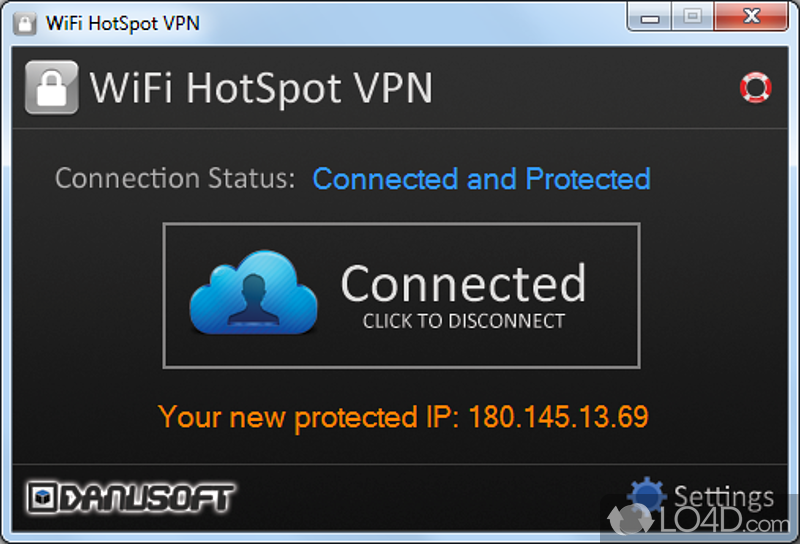Image resolution: width=800 pixels, height=544 pixels.
Task: Click the large Connected text
Action: point(463,284)
